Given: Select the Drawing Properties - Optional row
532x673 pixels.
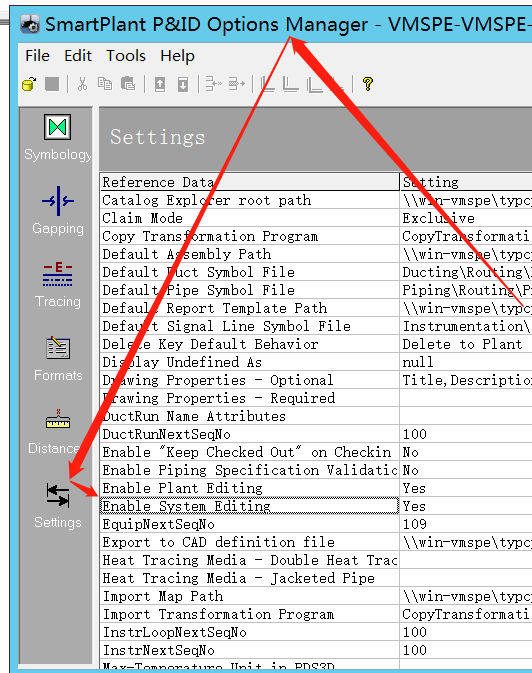Looking at the screenshot, I should pyautogui.click(x=249, y=381).
